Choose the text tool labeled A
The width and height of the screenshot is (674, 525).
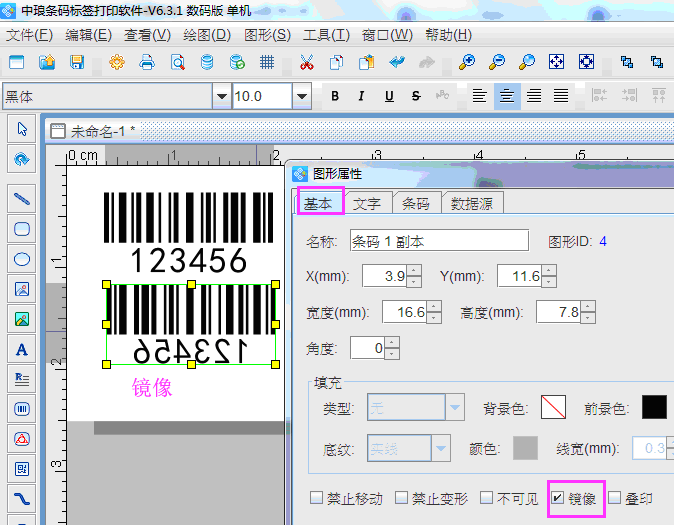(x=21, y=349)
